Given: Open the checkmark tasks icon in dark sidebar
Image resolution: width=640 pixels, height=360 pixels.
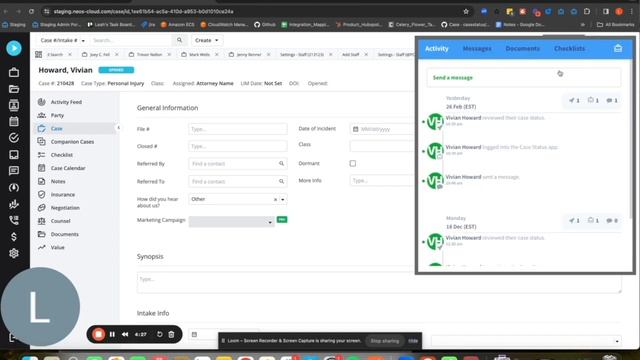Looking at the screenshot, I should 14,138.
